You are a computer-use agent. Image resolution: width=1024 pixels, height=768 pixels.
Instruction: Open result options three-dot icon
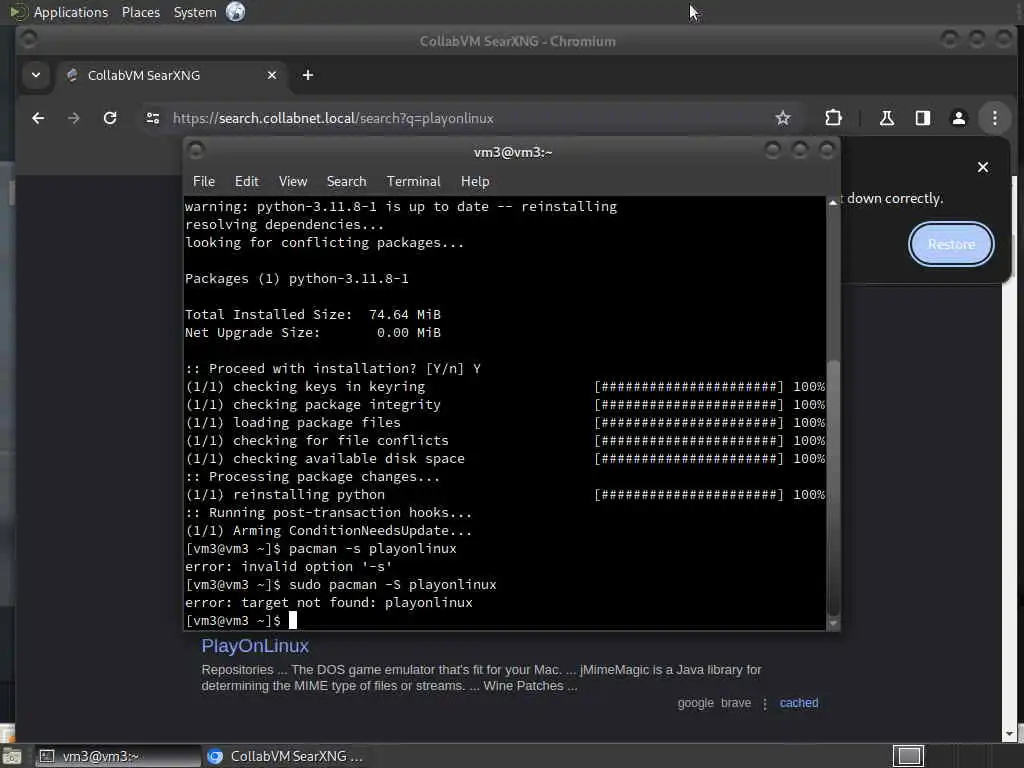[x=765, y=703]
